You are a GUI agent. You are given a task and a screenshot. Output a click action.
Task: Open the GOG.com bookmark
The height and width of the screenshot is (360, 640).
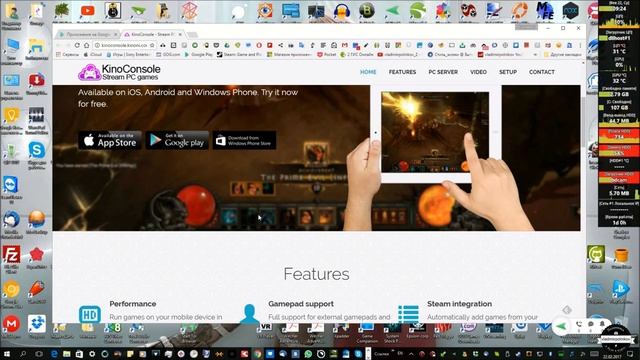[168, 54]
